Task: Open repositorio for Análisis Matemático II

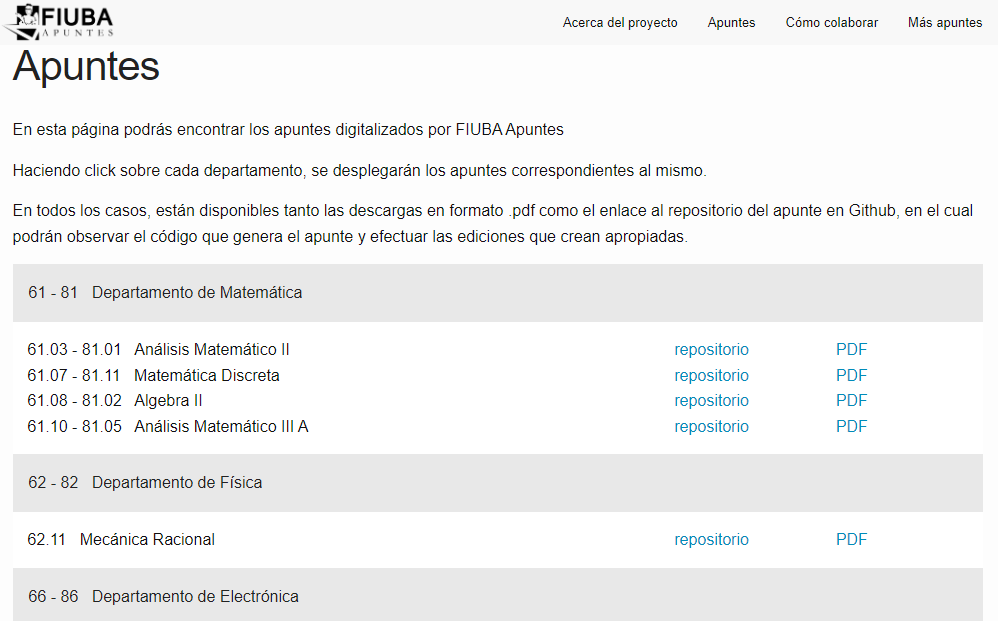Action: point(711,350)
